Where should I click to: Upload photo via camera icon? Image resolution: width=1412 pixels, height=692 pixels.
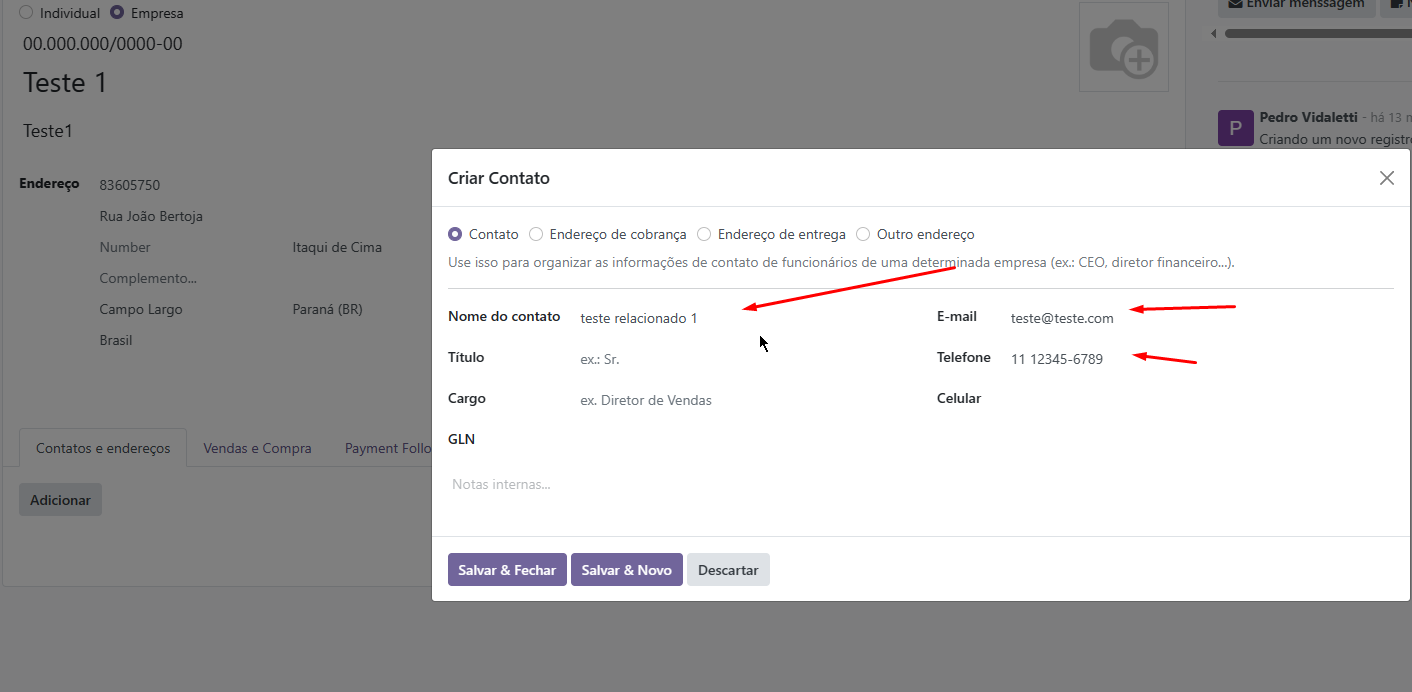coord(1124,47)
